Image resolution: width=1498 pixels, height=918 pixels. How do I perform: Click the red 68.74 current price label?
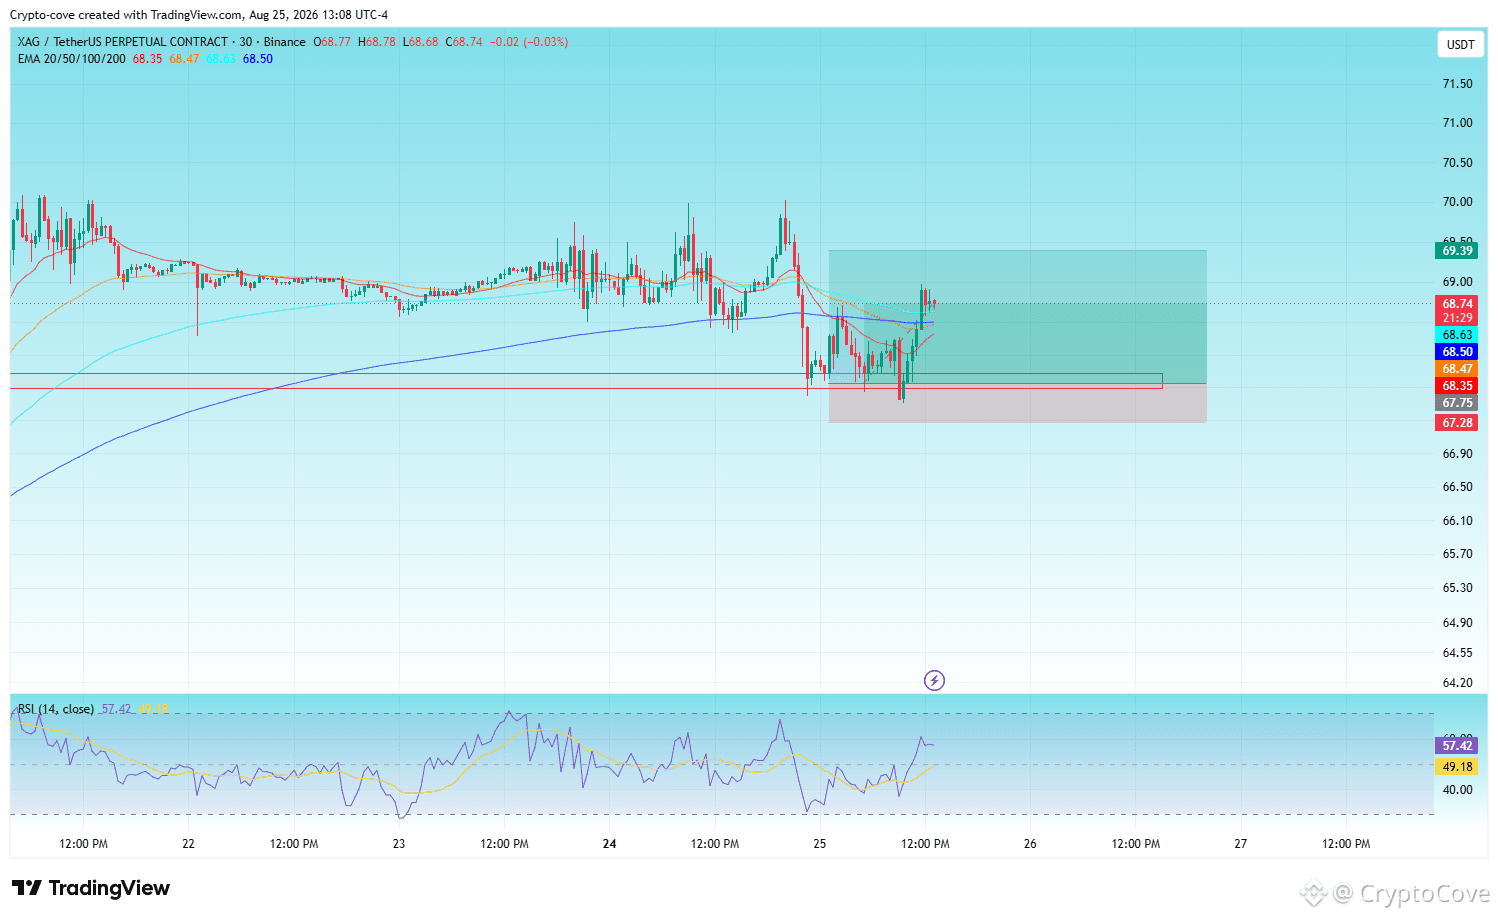pos(1457,304)
